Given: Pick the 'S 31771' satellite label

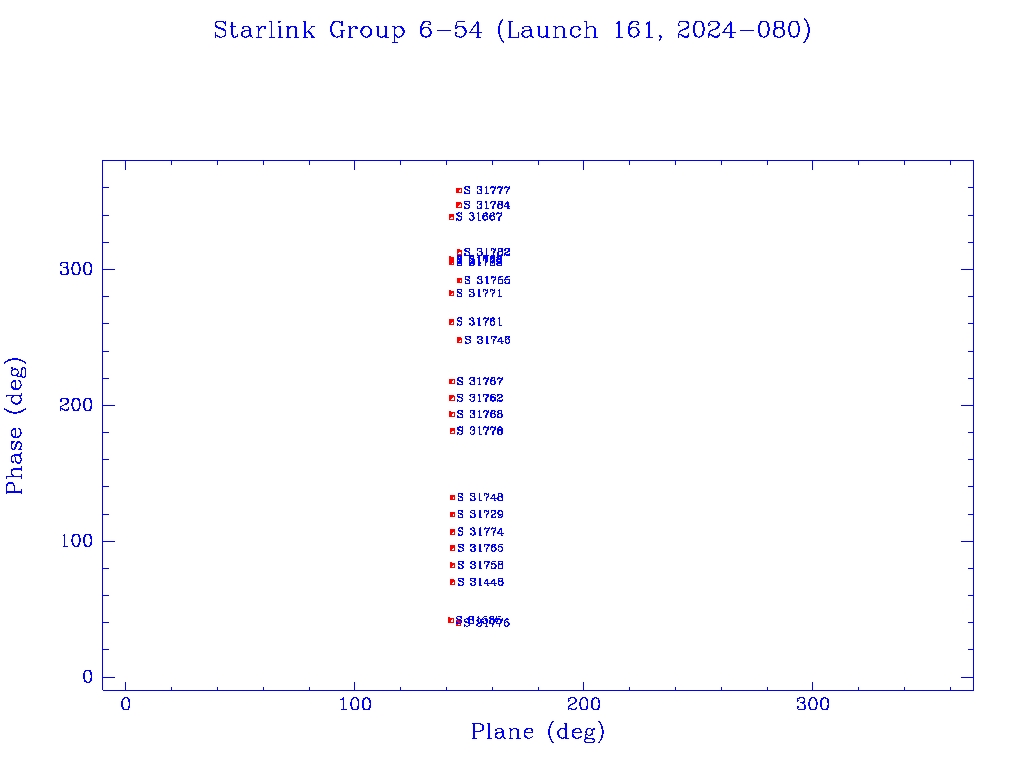Looking at the screenshot, I should click(479, 293).
